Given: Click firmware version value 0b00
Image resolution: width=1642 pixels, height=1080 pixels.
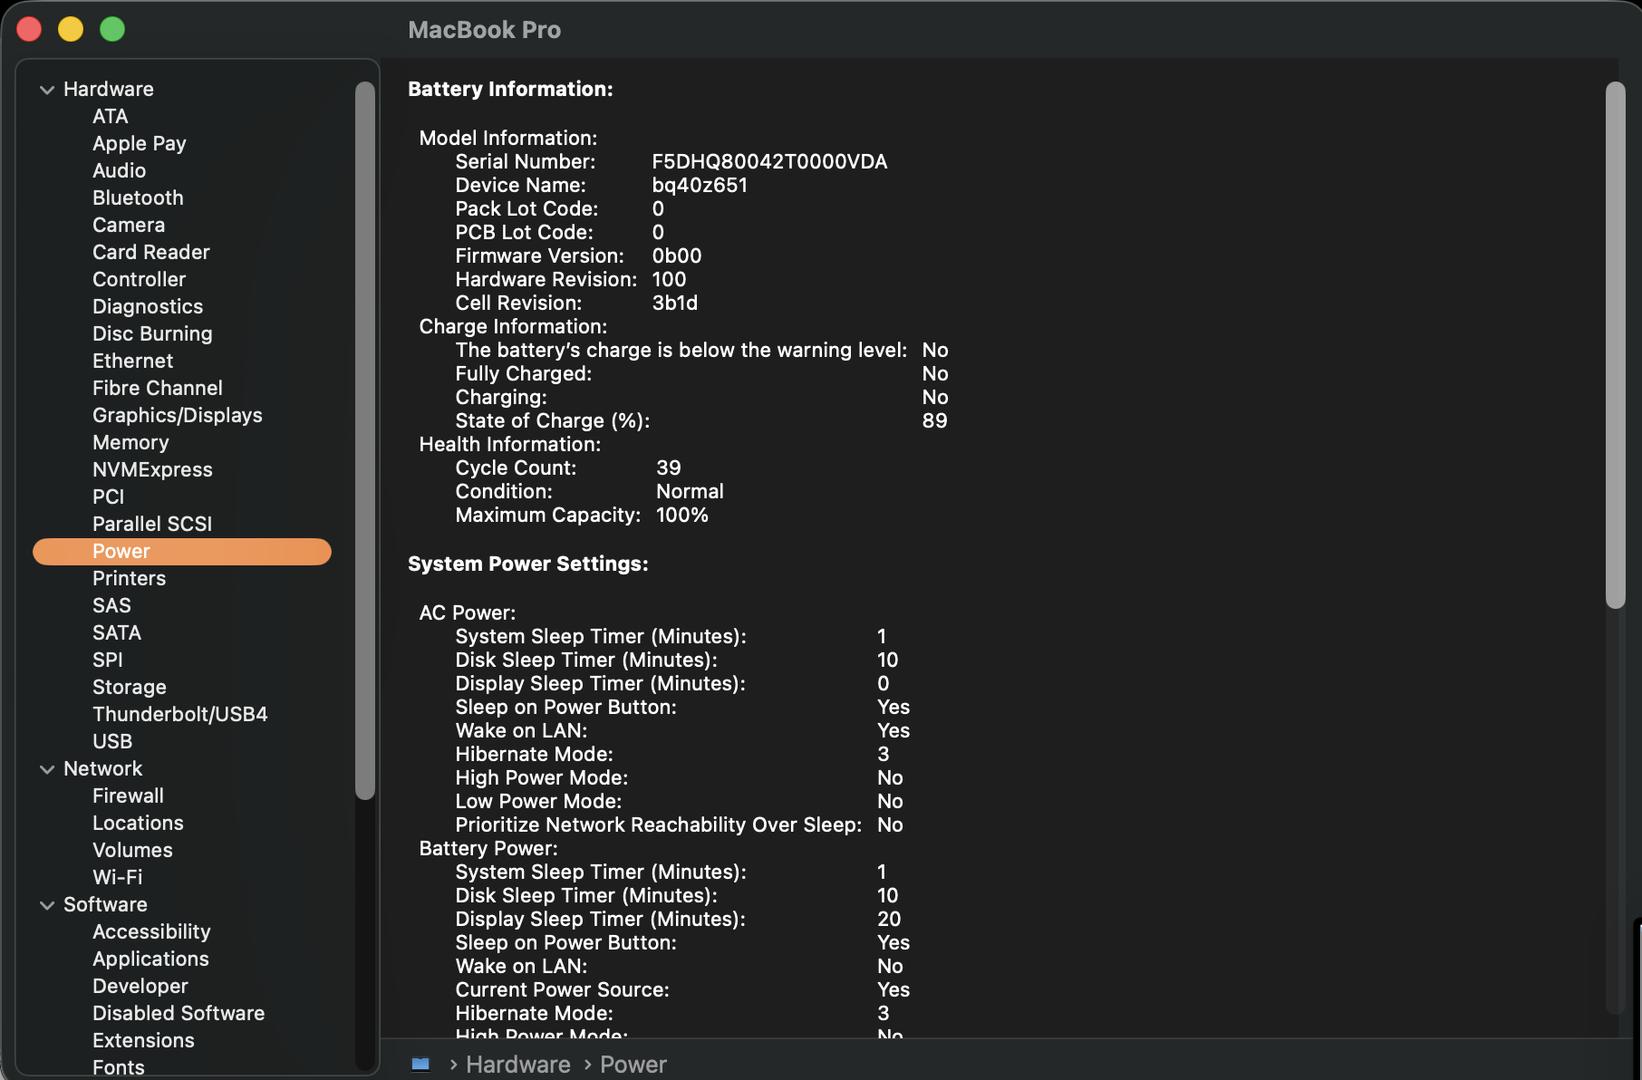Looking at the screenshot, I should click(x=676, y=255).
